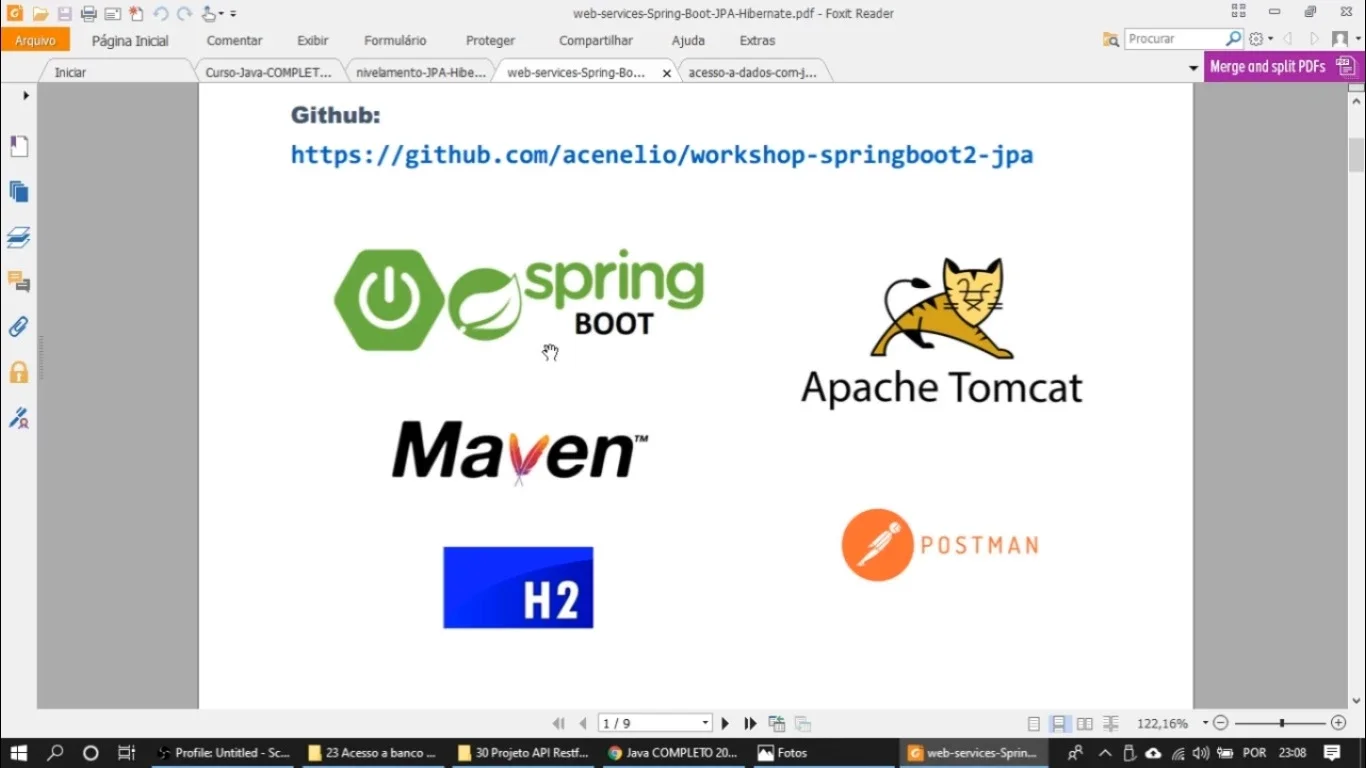
Task: Open the page number dropdown
Action: pos(705,723)
